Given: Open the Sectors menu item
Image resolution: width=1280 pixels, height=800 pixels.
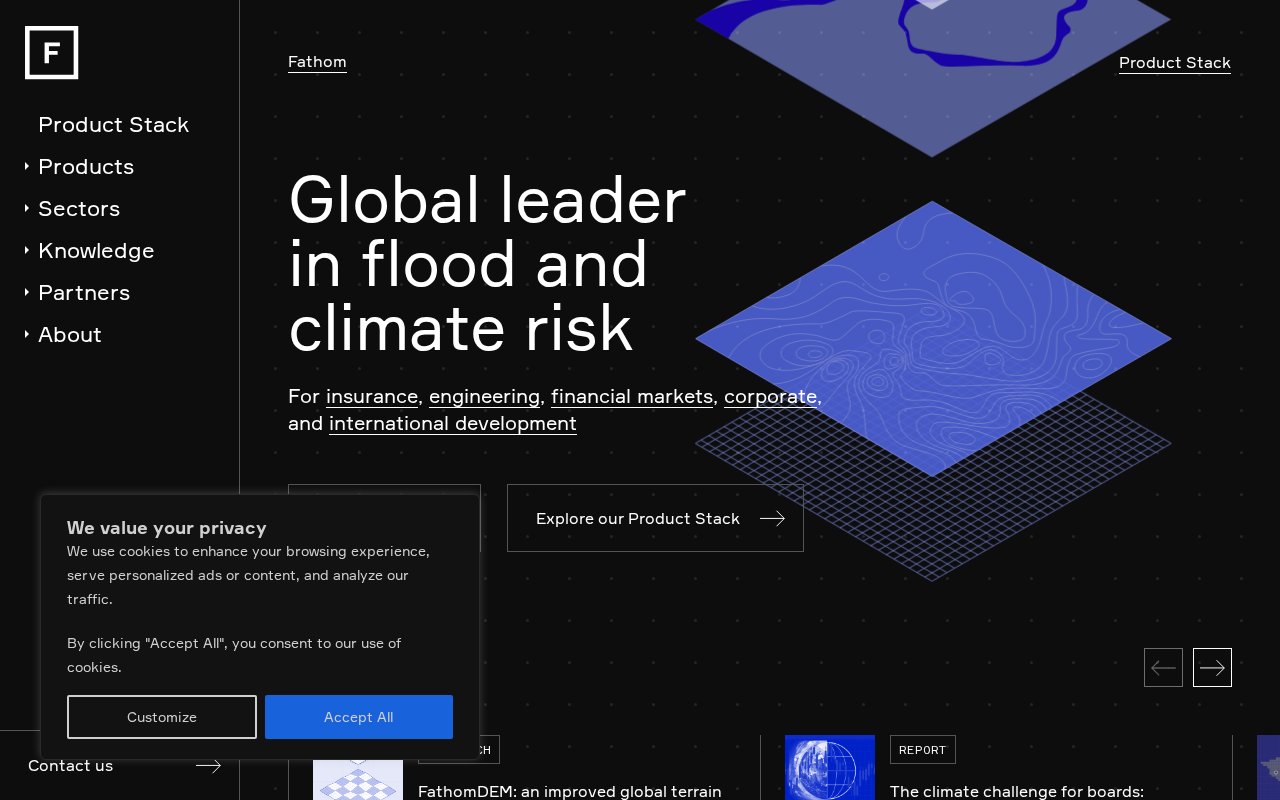Looking at the screenshot, I should coord(79,209).
